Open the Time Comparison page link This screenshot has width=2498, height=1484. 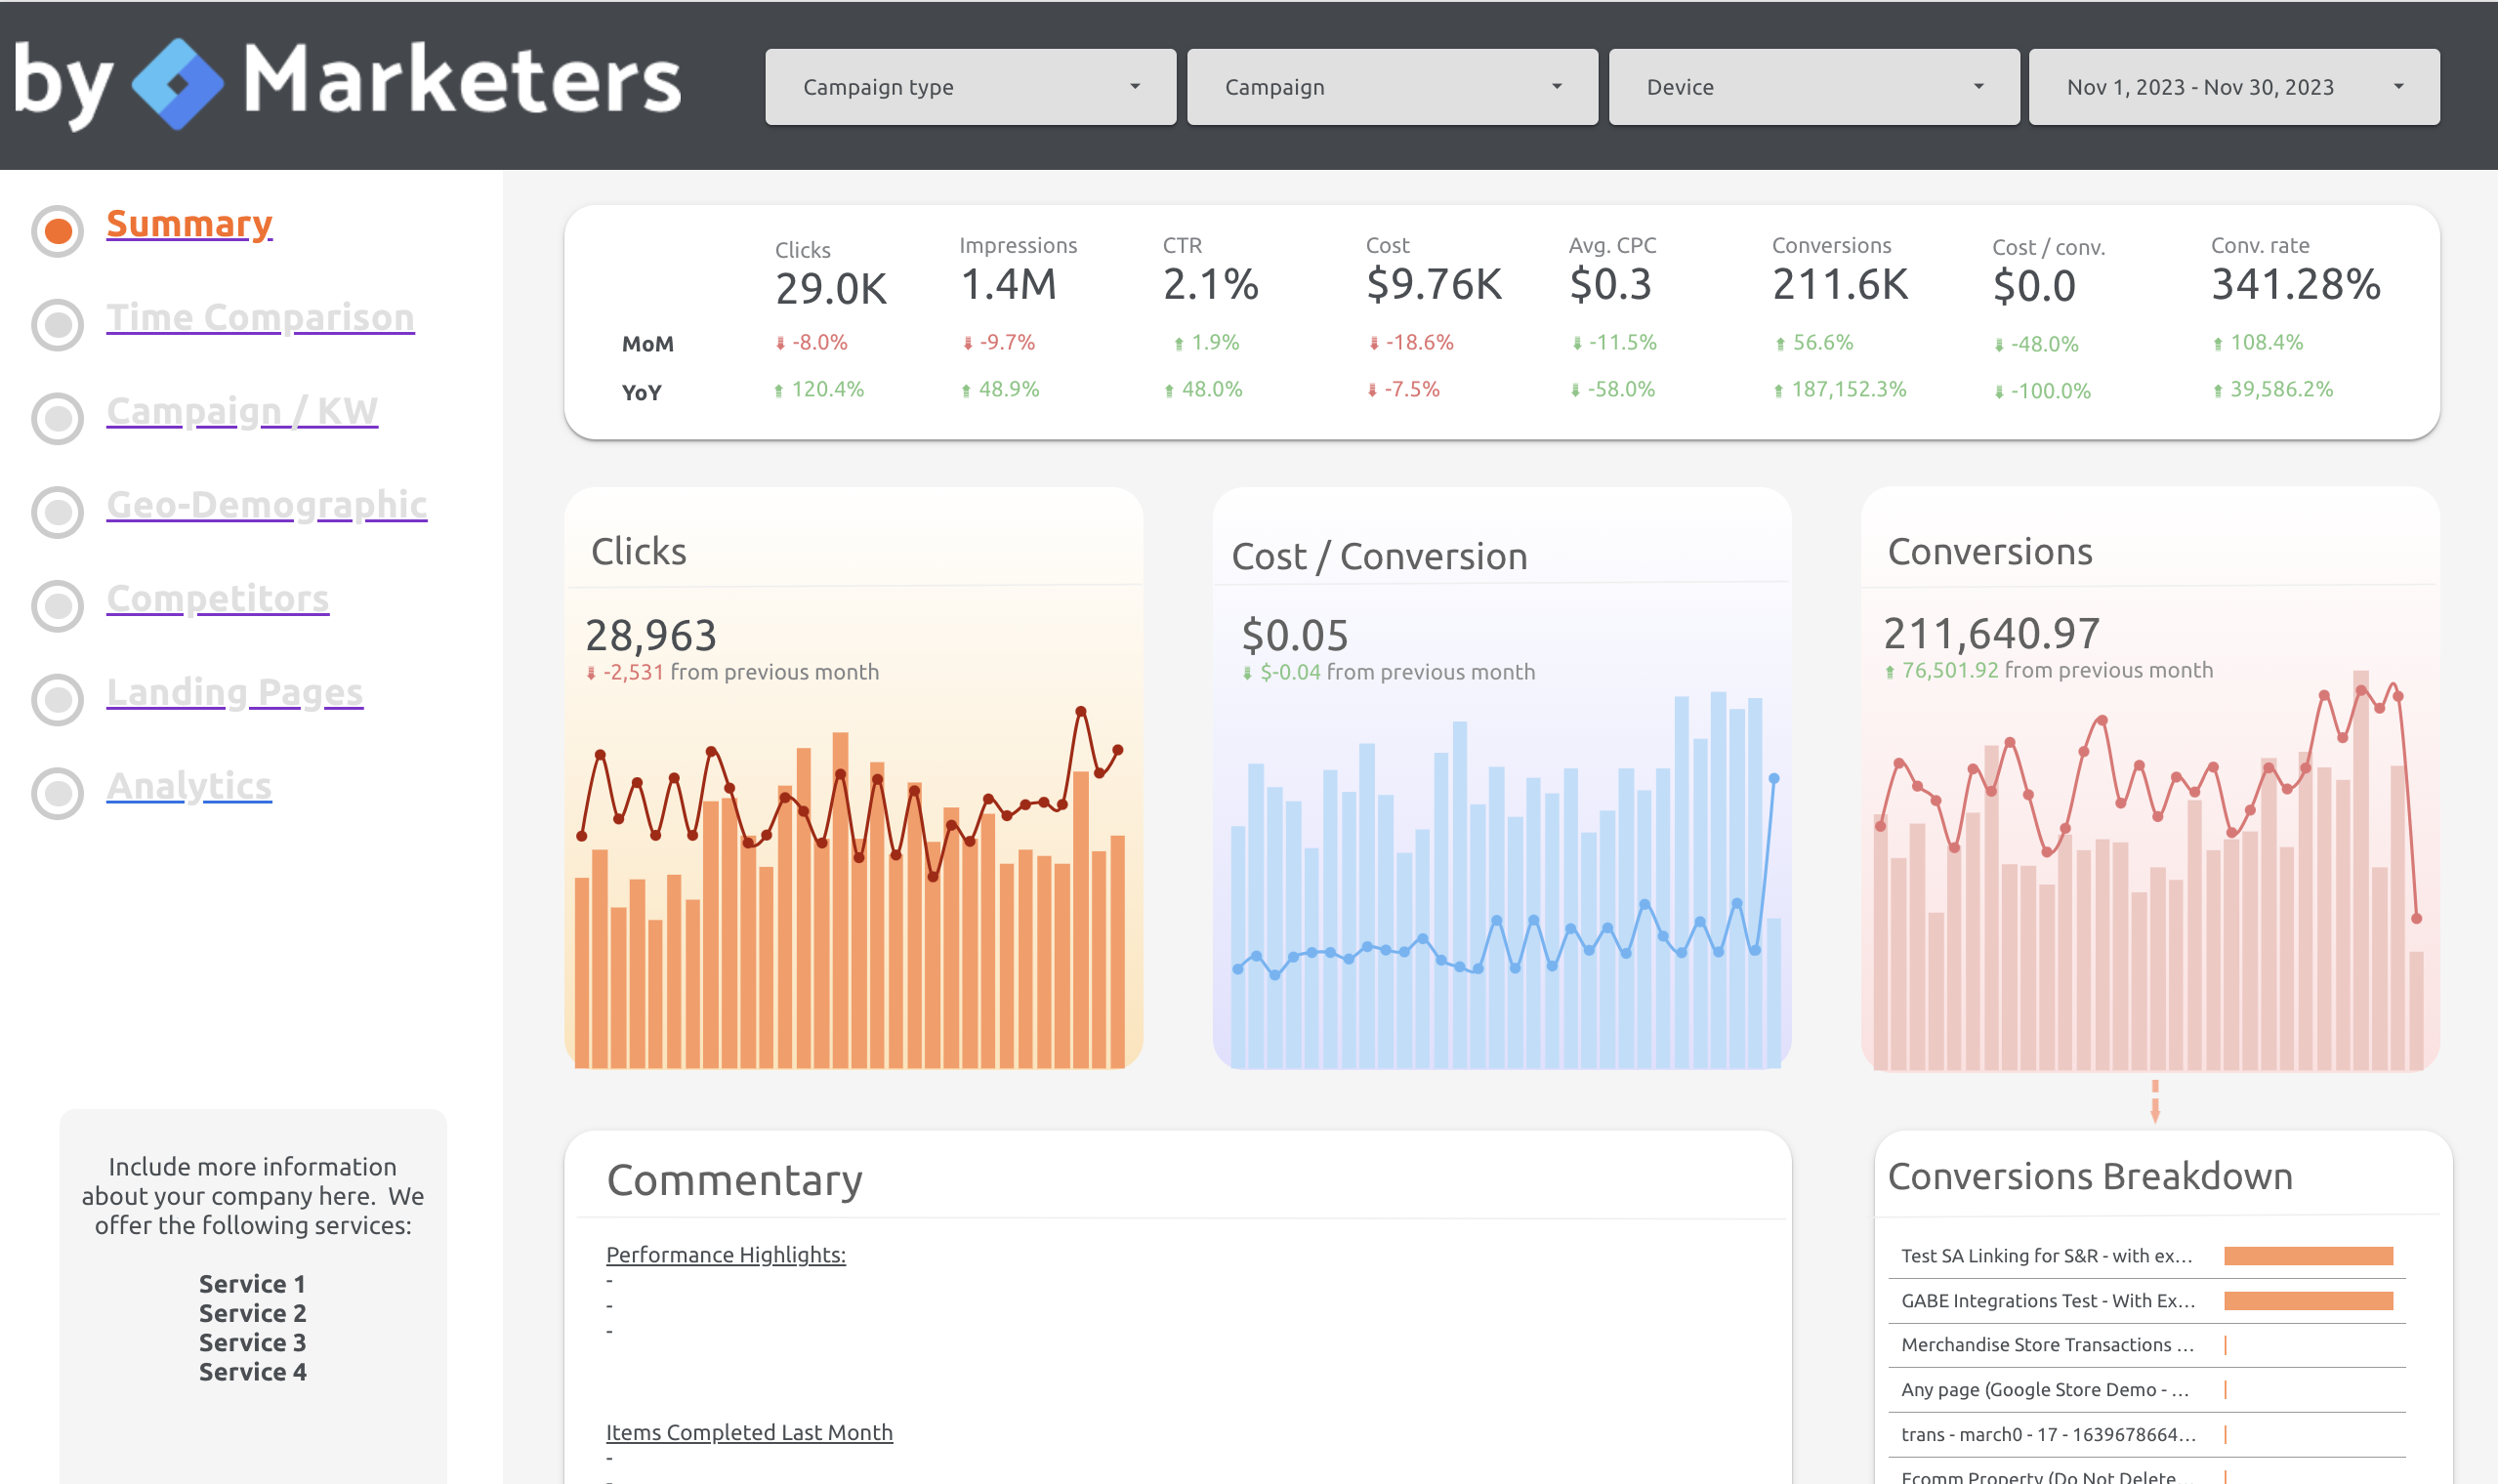coord(260,317)
